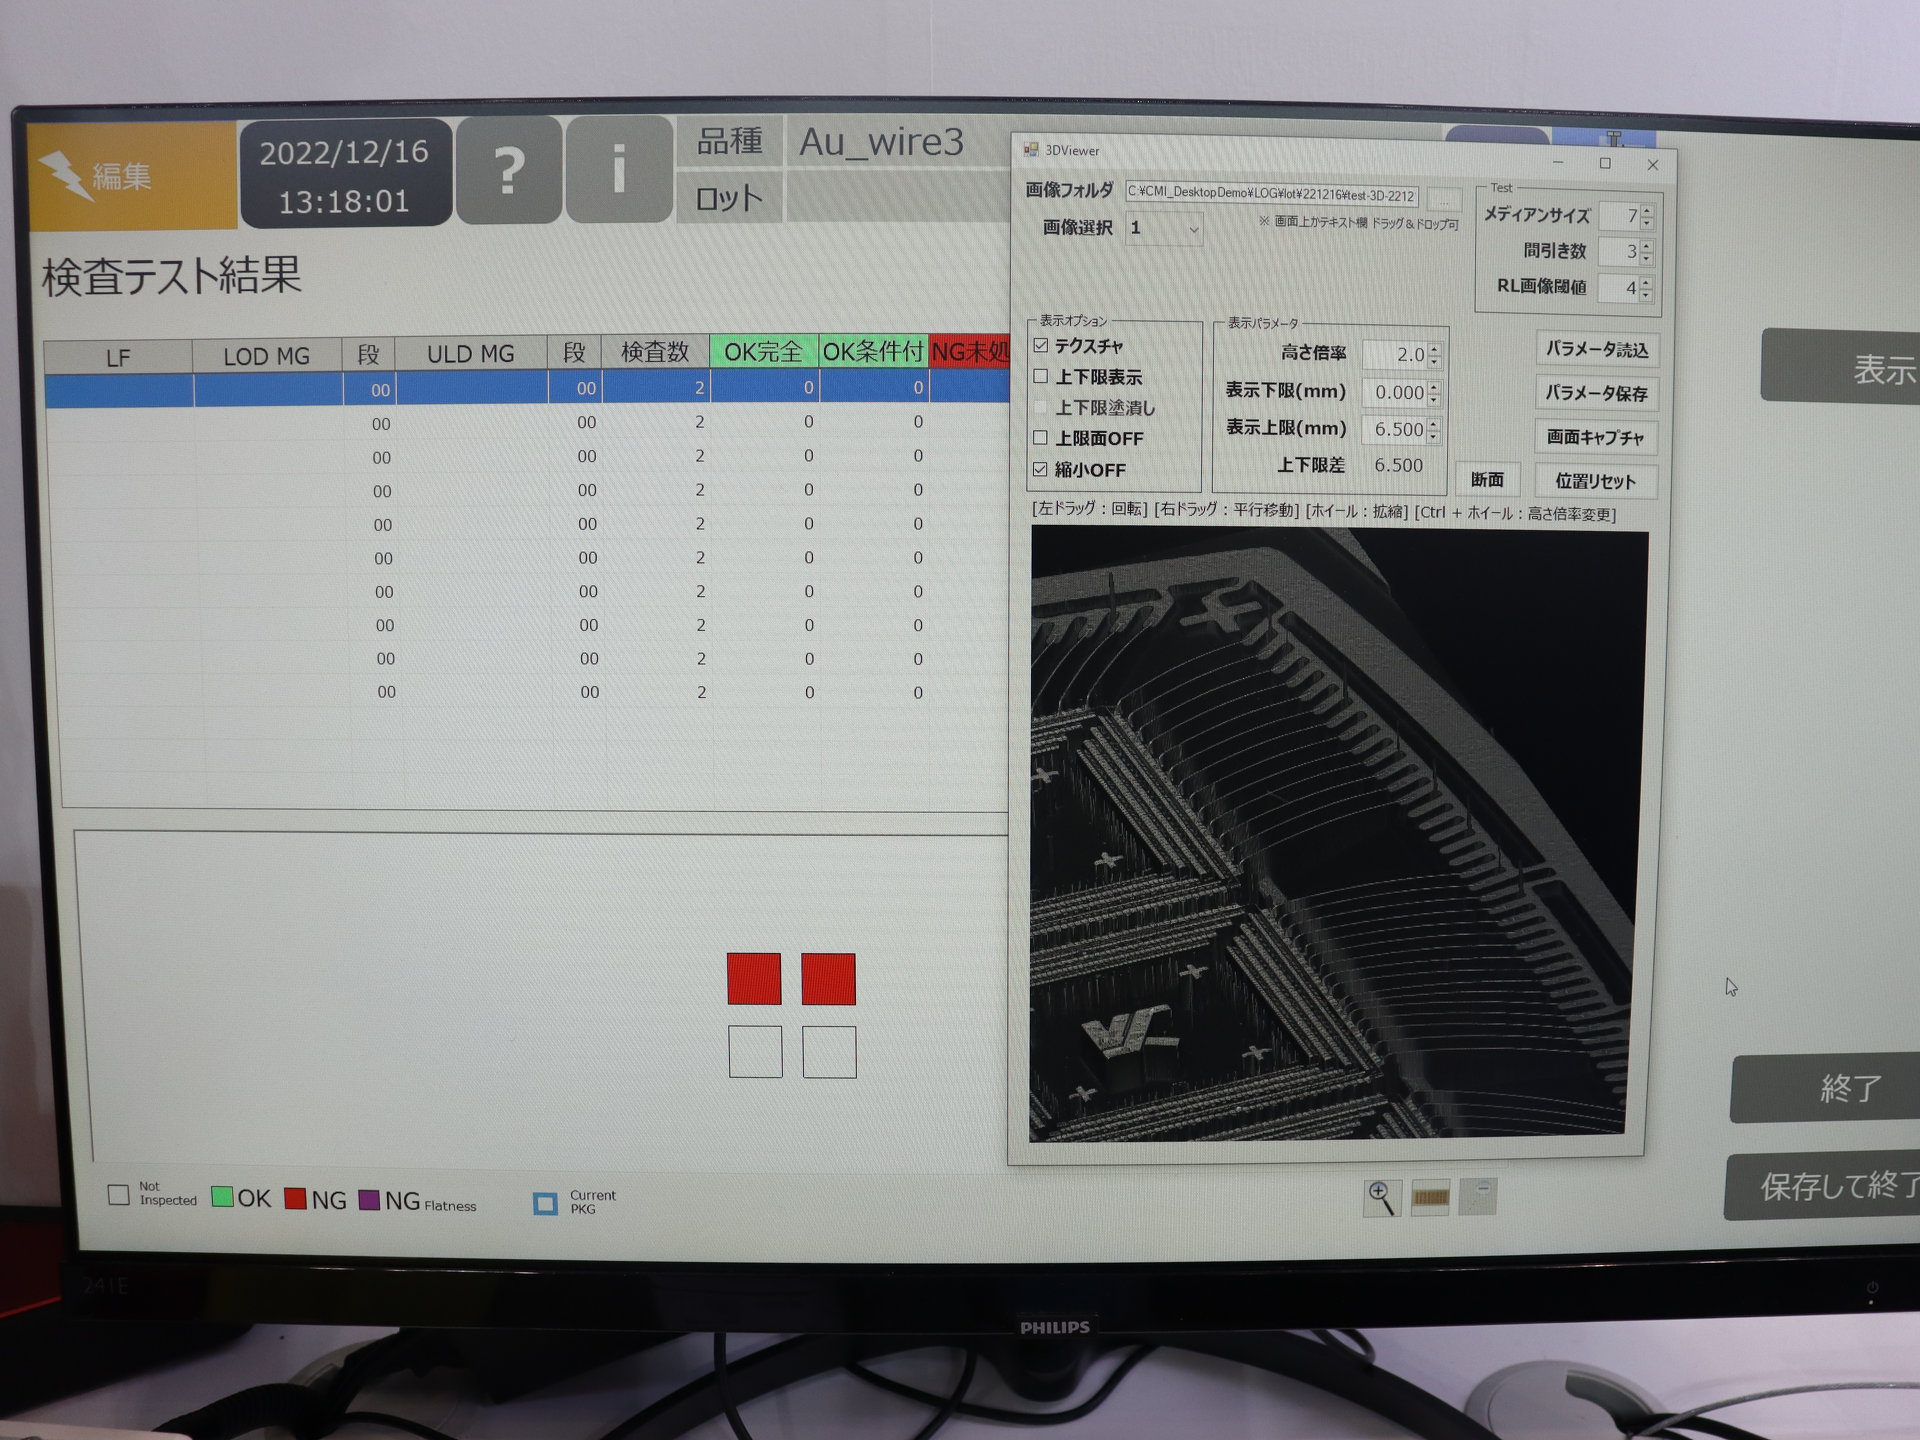
Task: Decrease 表示下限(mm) with down arrow
Action: (1434, 399)
